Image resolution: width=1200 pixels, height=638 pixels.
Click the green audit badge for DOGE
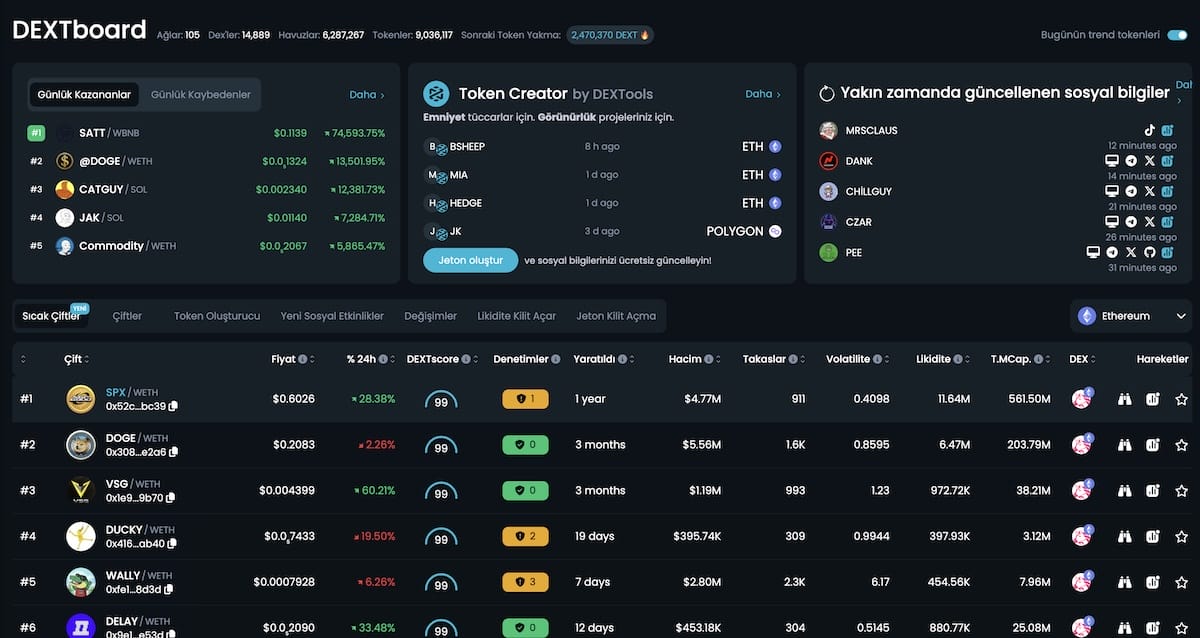pos(525,445)
